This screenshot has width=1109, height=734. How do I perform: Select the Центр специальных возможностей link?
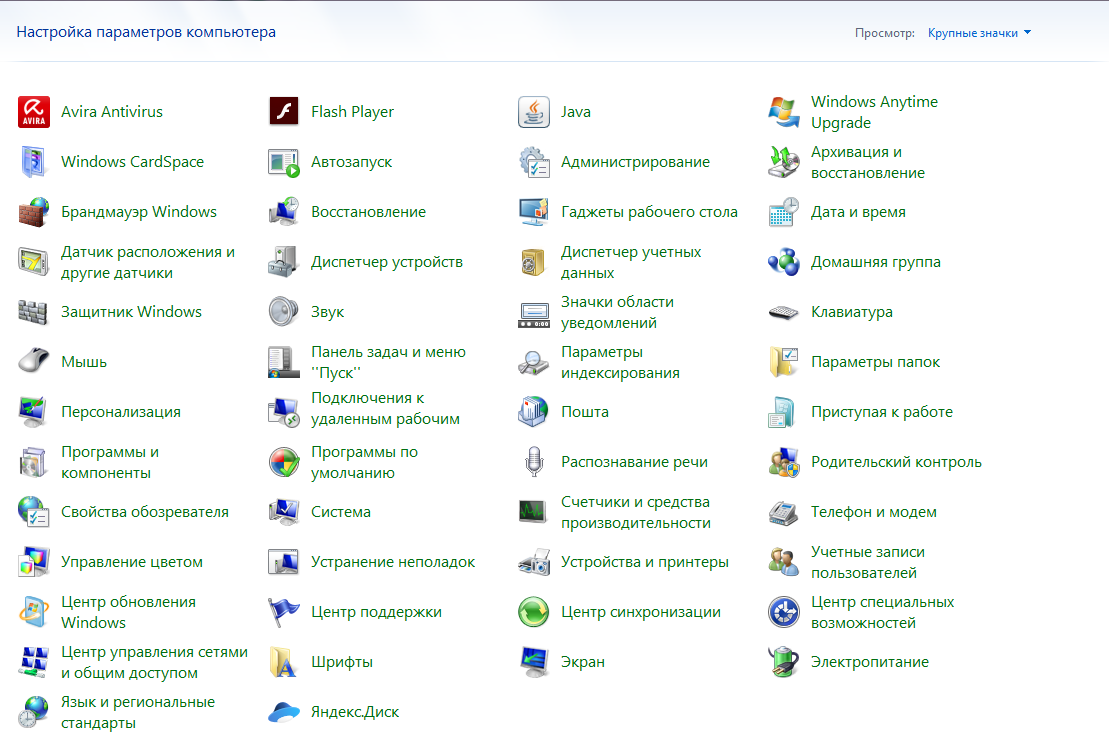point(883,612)
